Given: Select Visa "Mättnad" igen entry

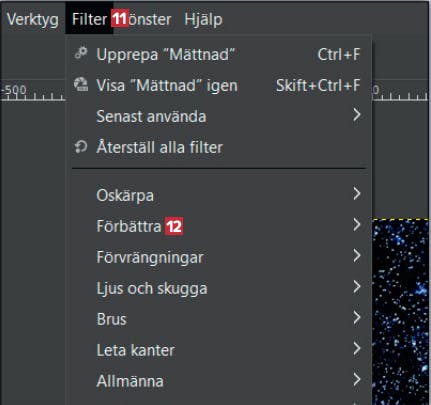Looking at the screenshot, I should 219,85.
